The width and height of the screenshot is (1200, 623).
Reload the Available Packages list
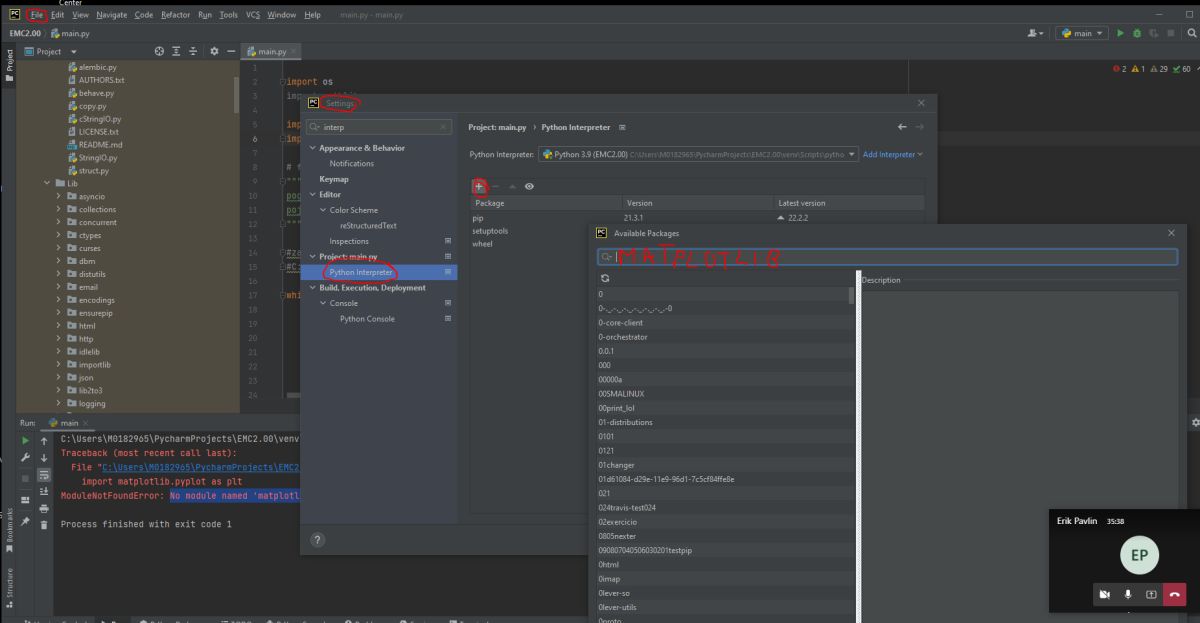pyautogui.click(x=605, y=278)
